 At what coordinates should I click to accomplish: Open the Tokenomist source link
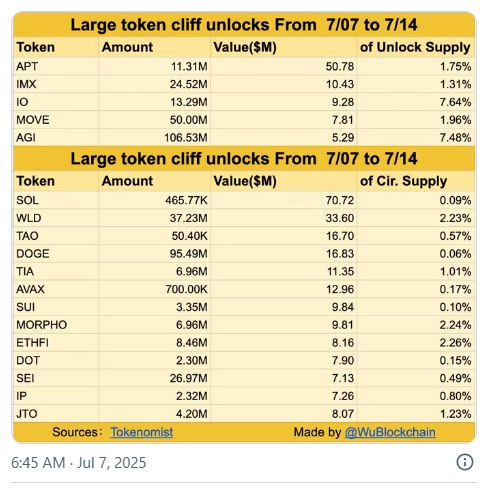[x=142, y=432]
